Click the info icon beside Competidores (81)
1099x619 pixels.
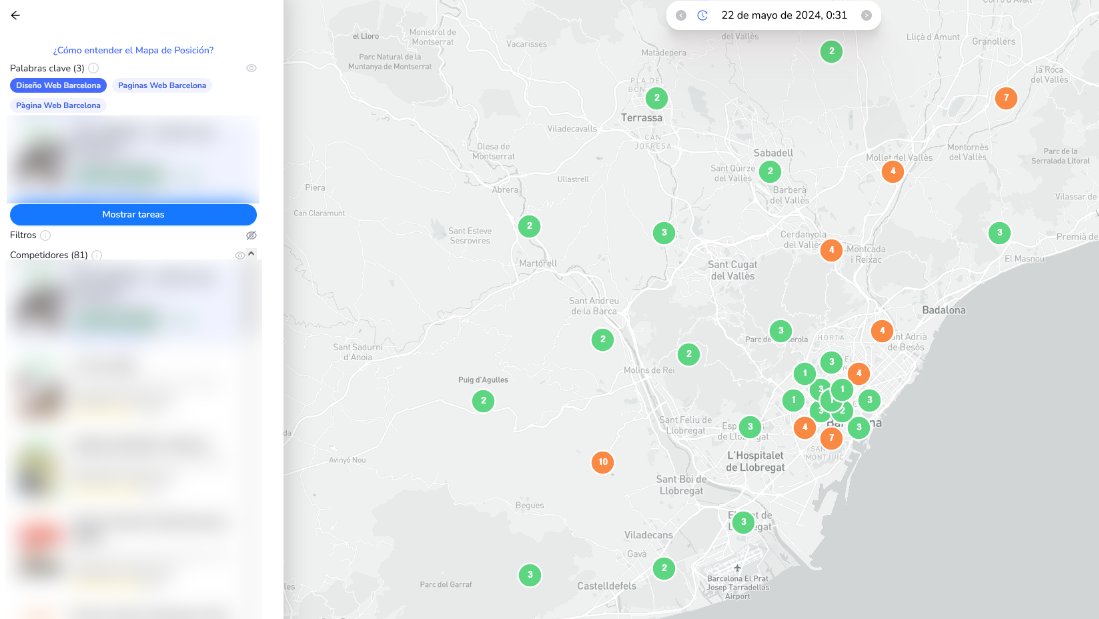pos(97,255)
